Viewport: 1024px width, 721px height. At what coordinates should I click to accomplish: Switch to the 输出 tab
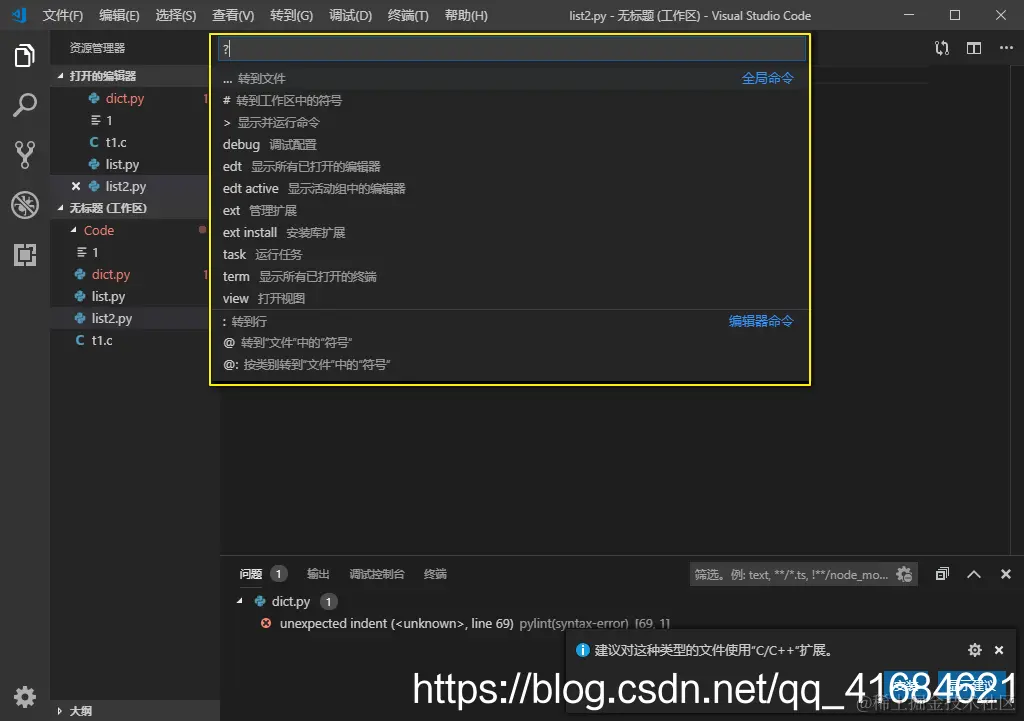tap(318, 574)
